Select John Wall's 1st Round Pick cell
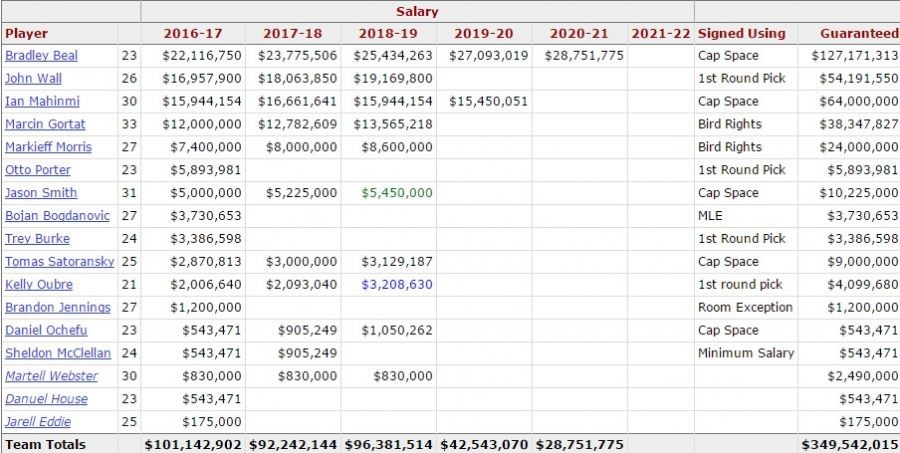The height and width of the screenshot is (453, 900). (742, 79)
